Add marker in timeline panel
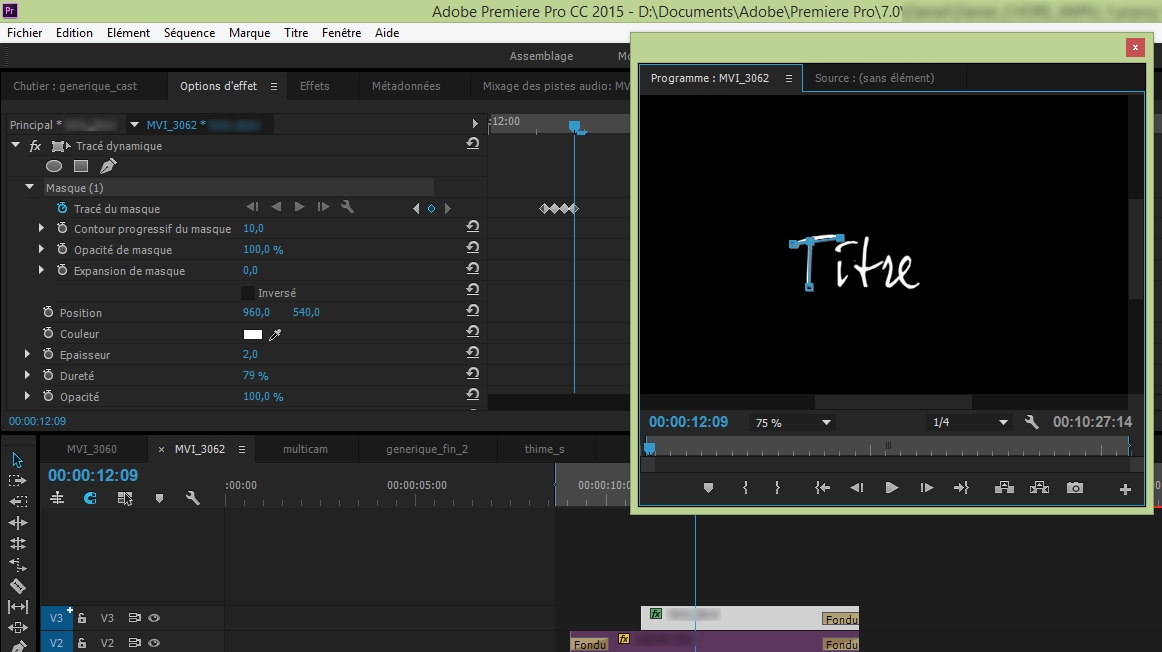This screenshot has width=1162, height=652. 159,499
